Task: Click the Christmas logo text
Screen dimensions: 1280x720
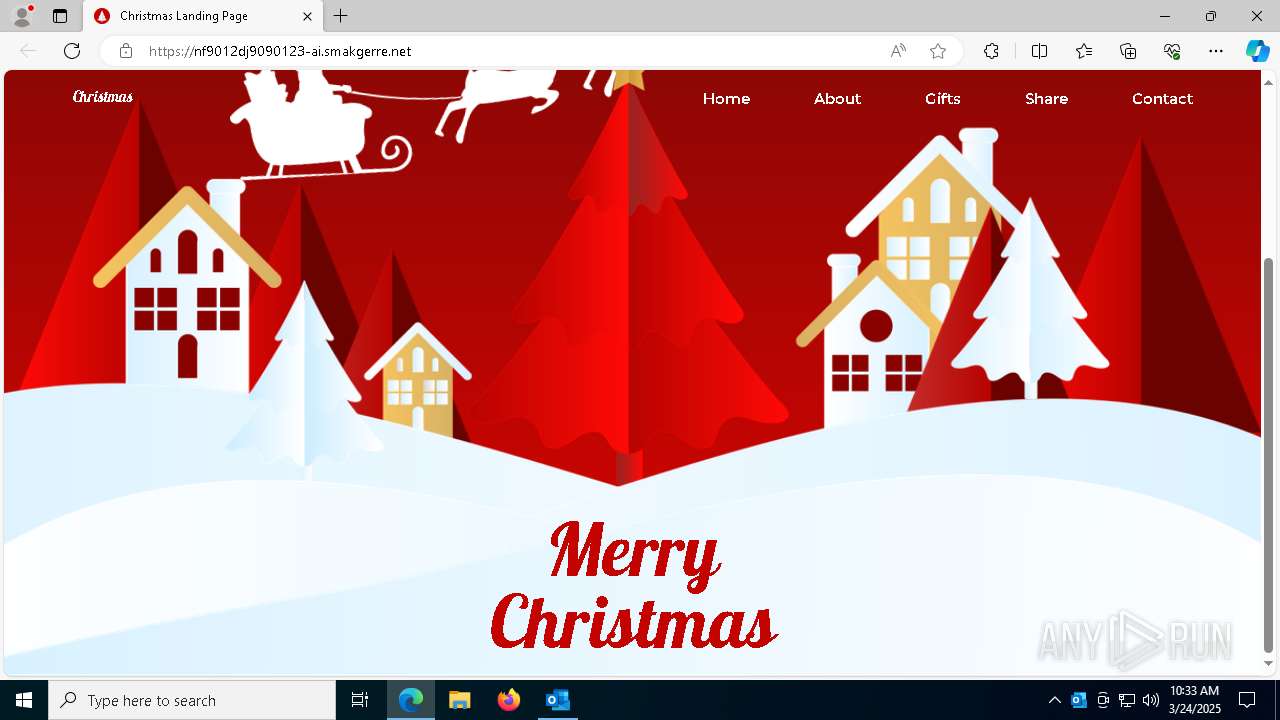Action: point(103,97)
